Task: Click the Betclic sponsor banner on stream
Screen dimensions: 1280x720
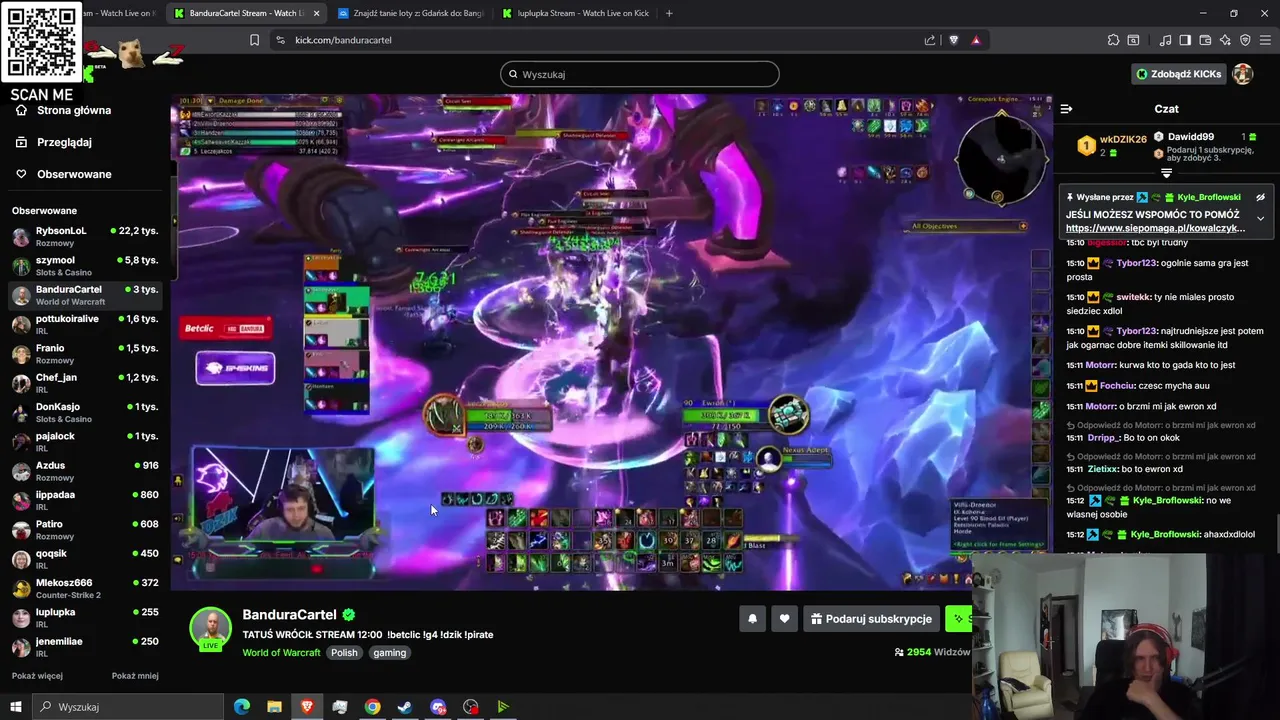Action: click(x=226, y=329)
